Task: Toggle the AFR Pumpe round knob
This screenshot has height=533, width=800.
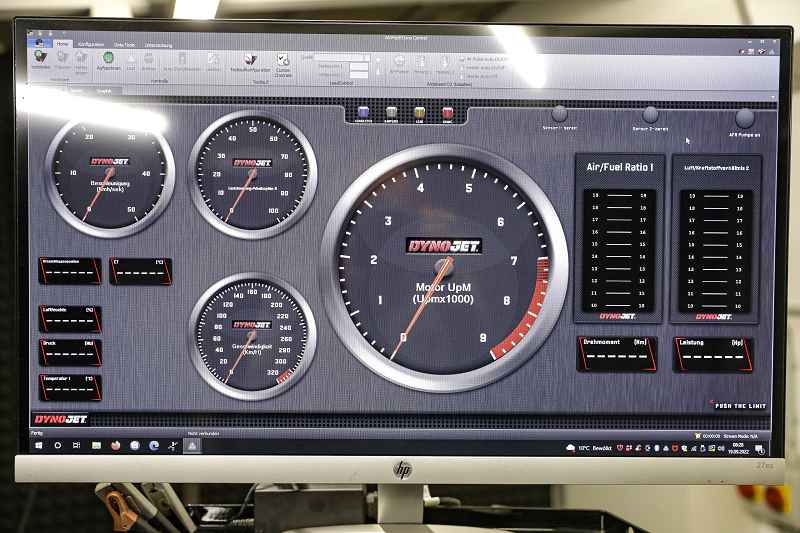Action: click(744, 118)
